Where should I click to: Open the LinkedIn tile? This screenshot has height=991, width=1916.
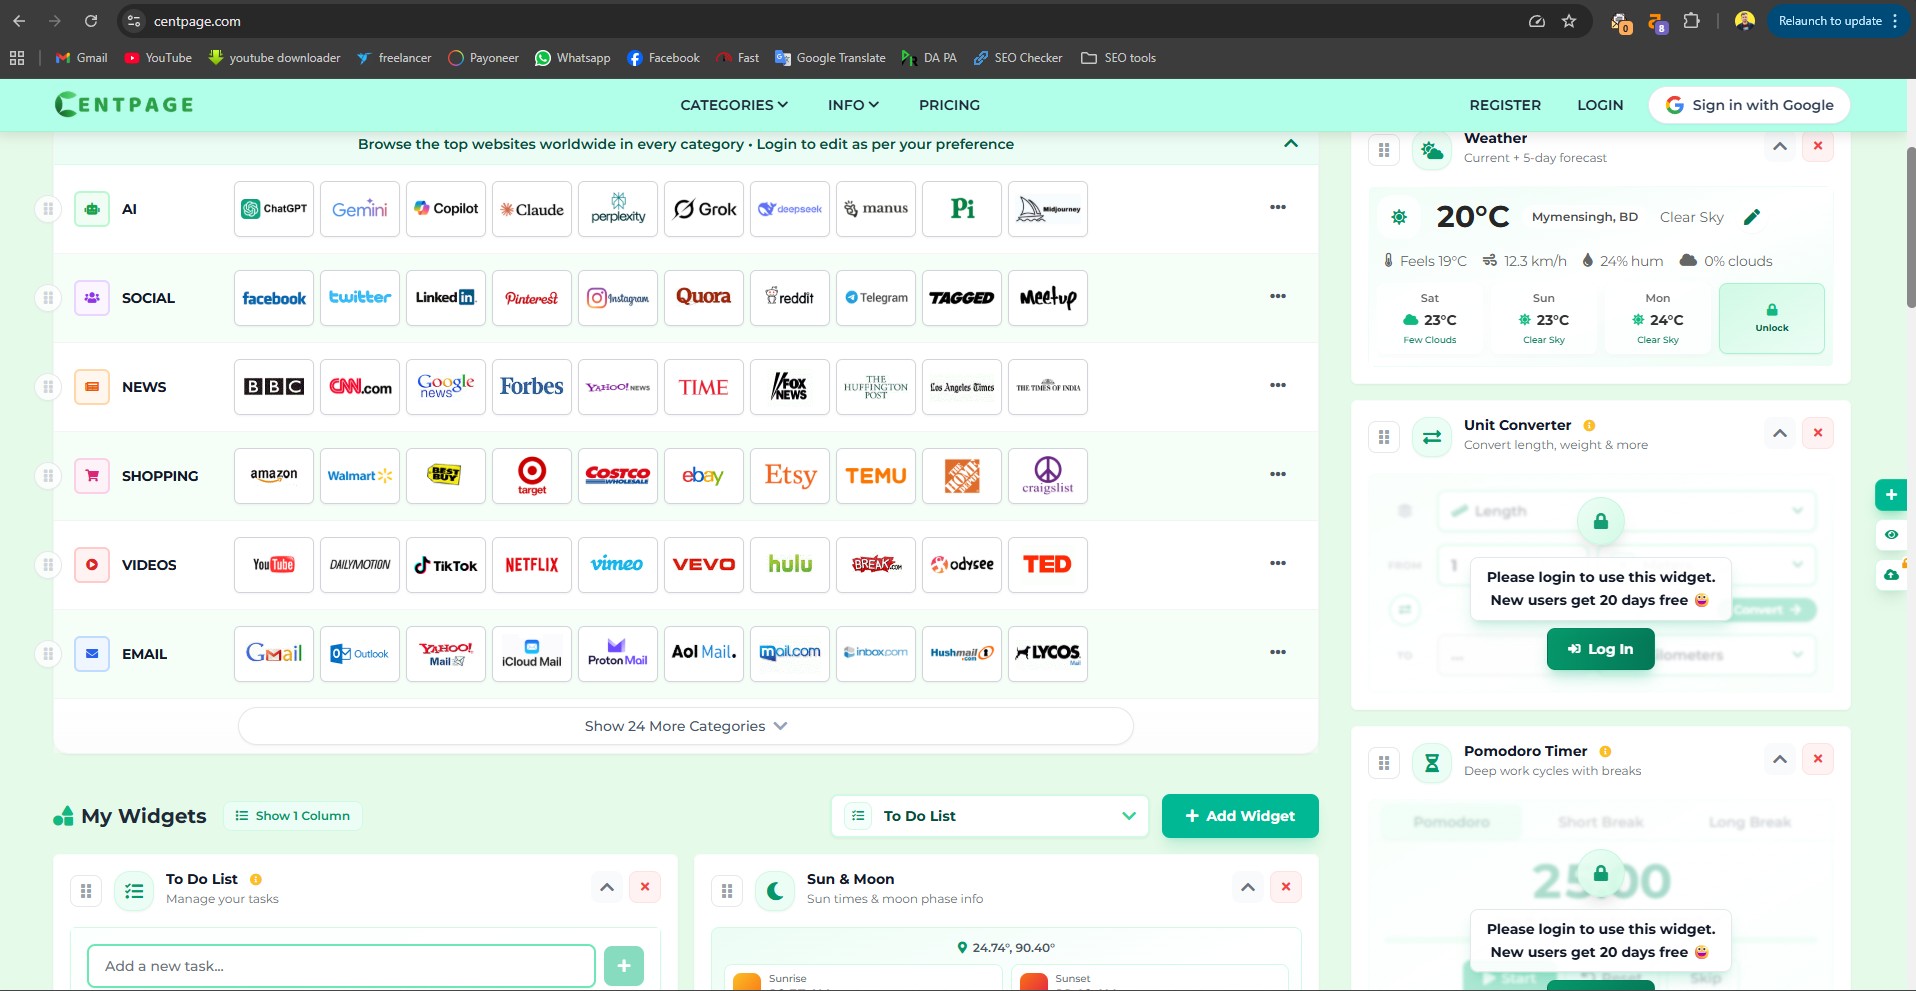(x=446, y=298)
